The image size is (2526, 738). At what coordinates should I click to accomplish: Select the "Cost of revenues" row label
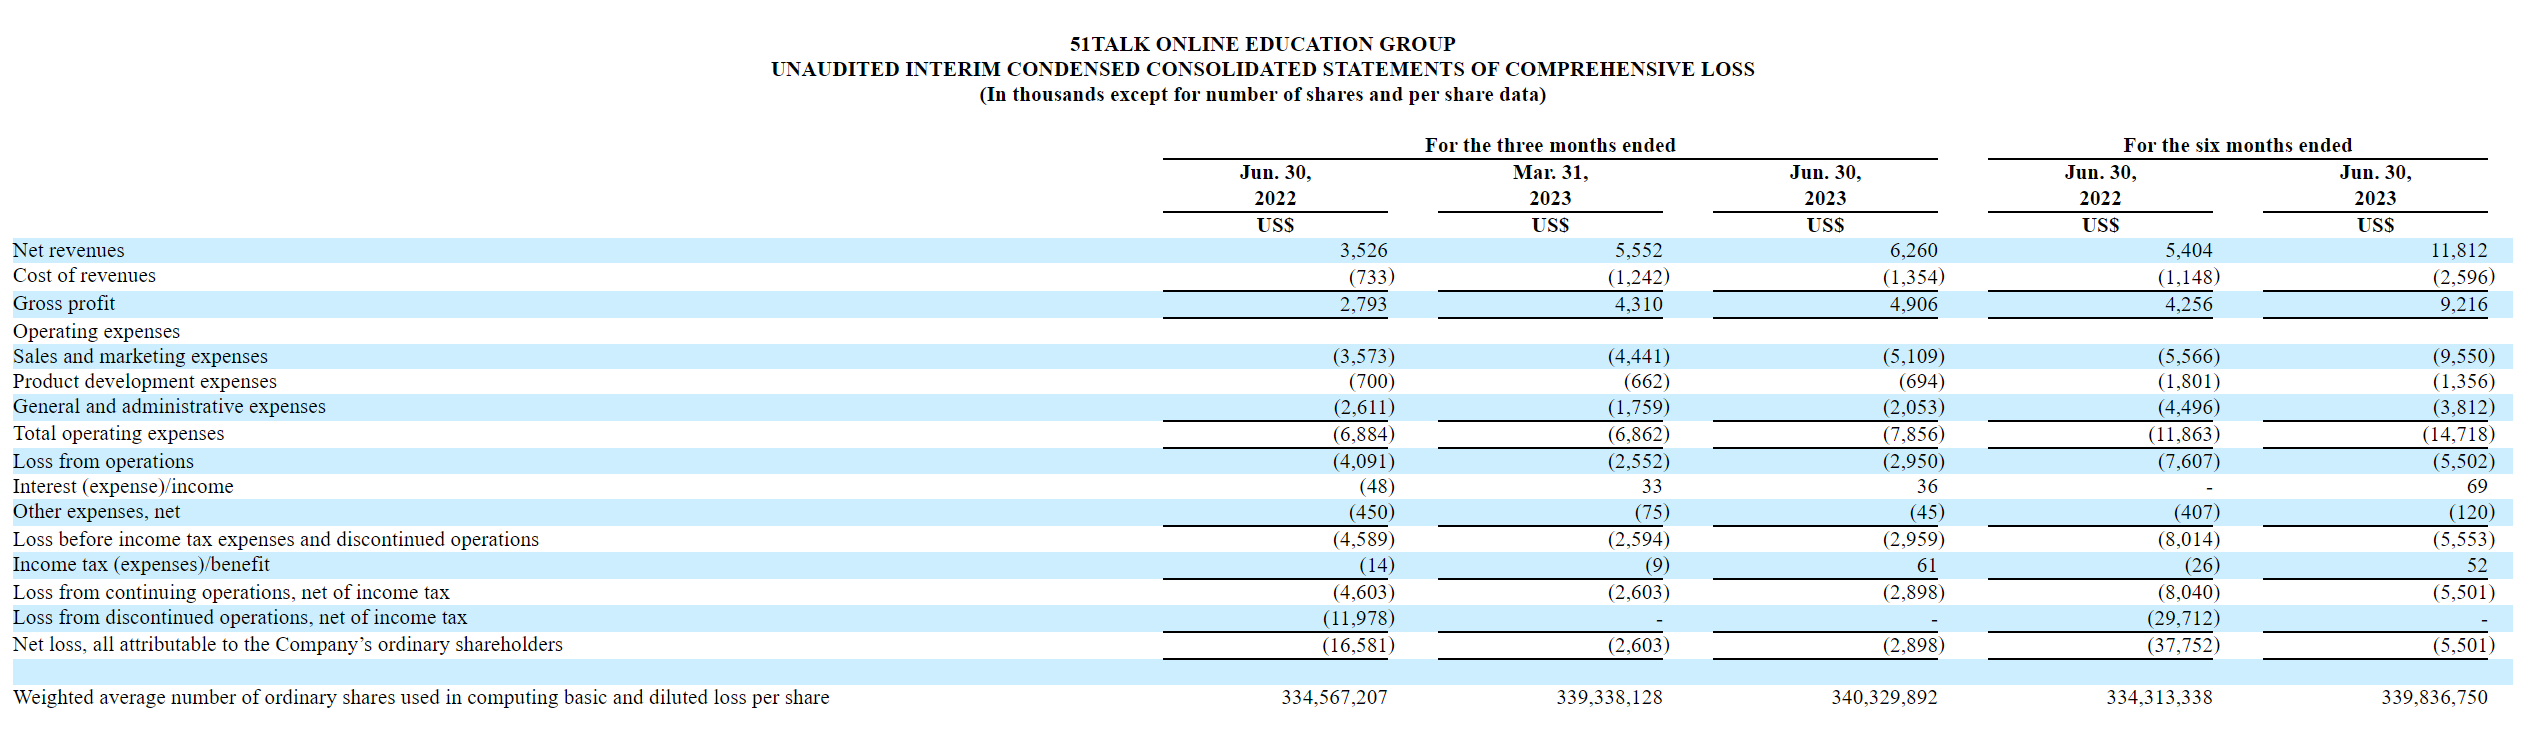[84, 276]
